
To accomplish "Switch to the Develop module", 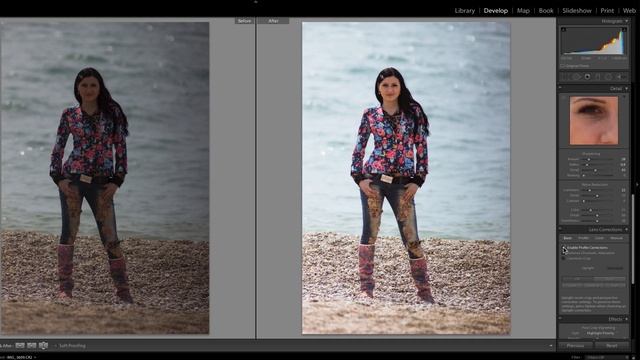I will click(x=496, y=11).
